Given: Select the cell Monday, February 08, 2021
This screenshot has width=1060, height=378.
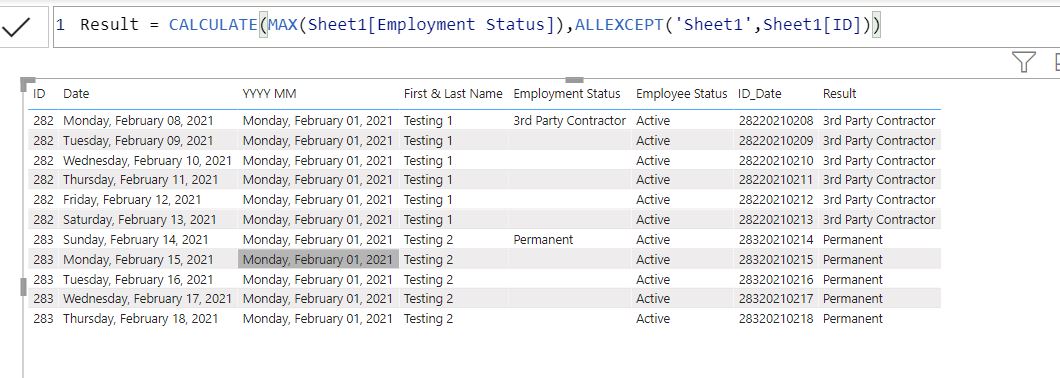Looking at the screenshot, I should (x=138, y=121).
